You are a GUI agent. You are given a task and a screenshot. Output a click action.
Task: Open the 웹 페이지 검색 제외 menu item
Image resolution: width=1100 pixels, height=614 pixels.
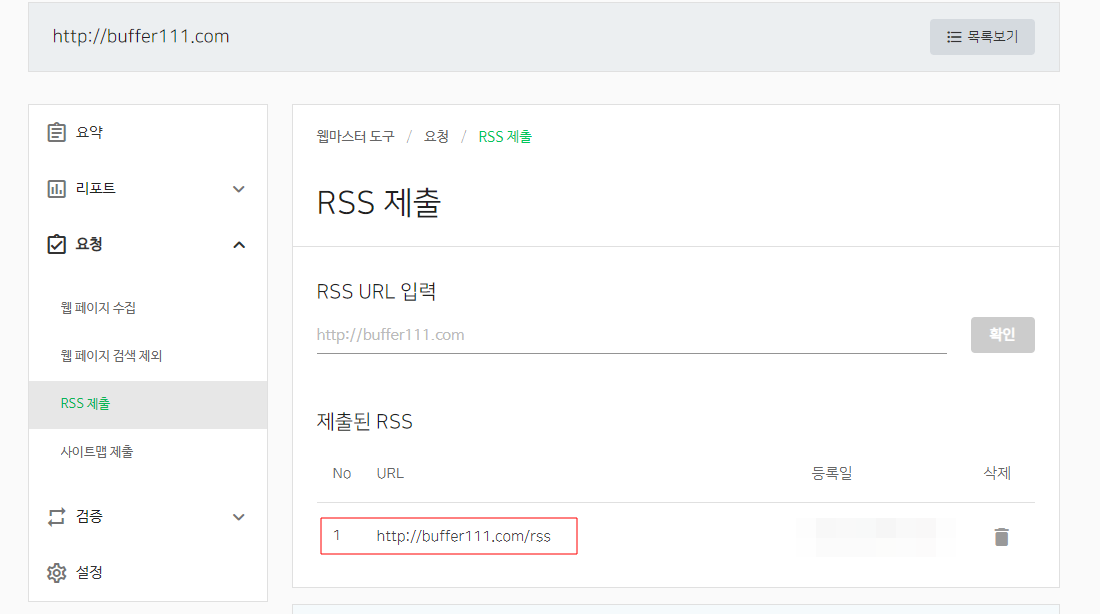click(x=113, y=355)
